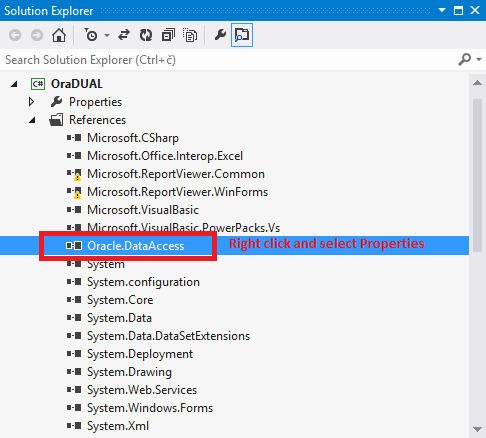Toggle Preview Selected Items button
The width and height of the screenshot is (486, 438).
click(x=242, y=35)
